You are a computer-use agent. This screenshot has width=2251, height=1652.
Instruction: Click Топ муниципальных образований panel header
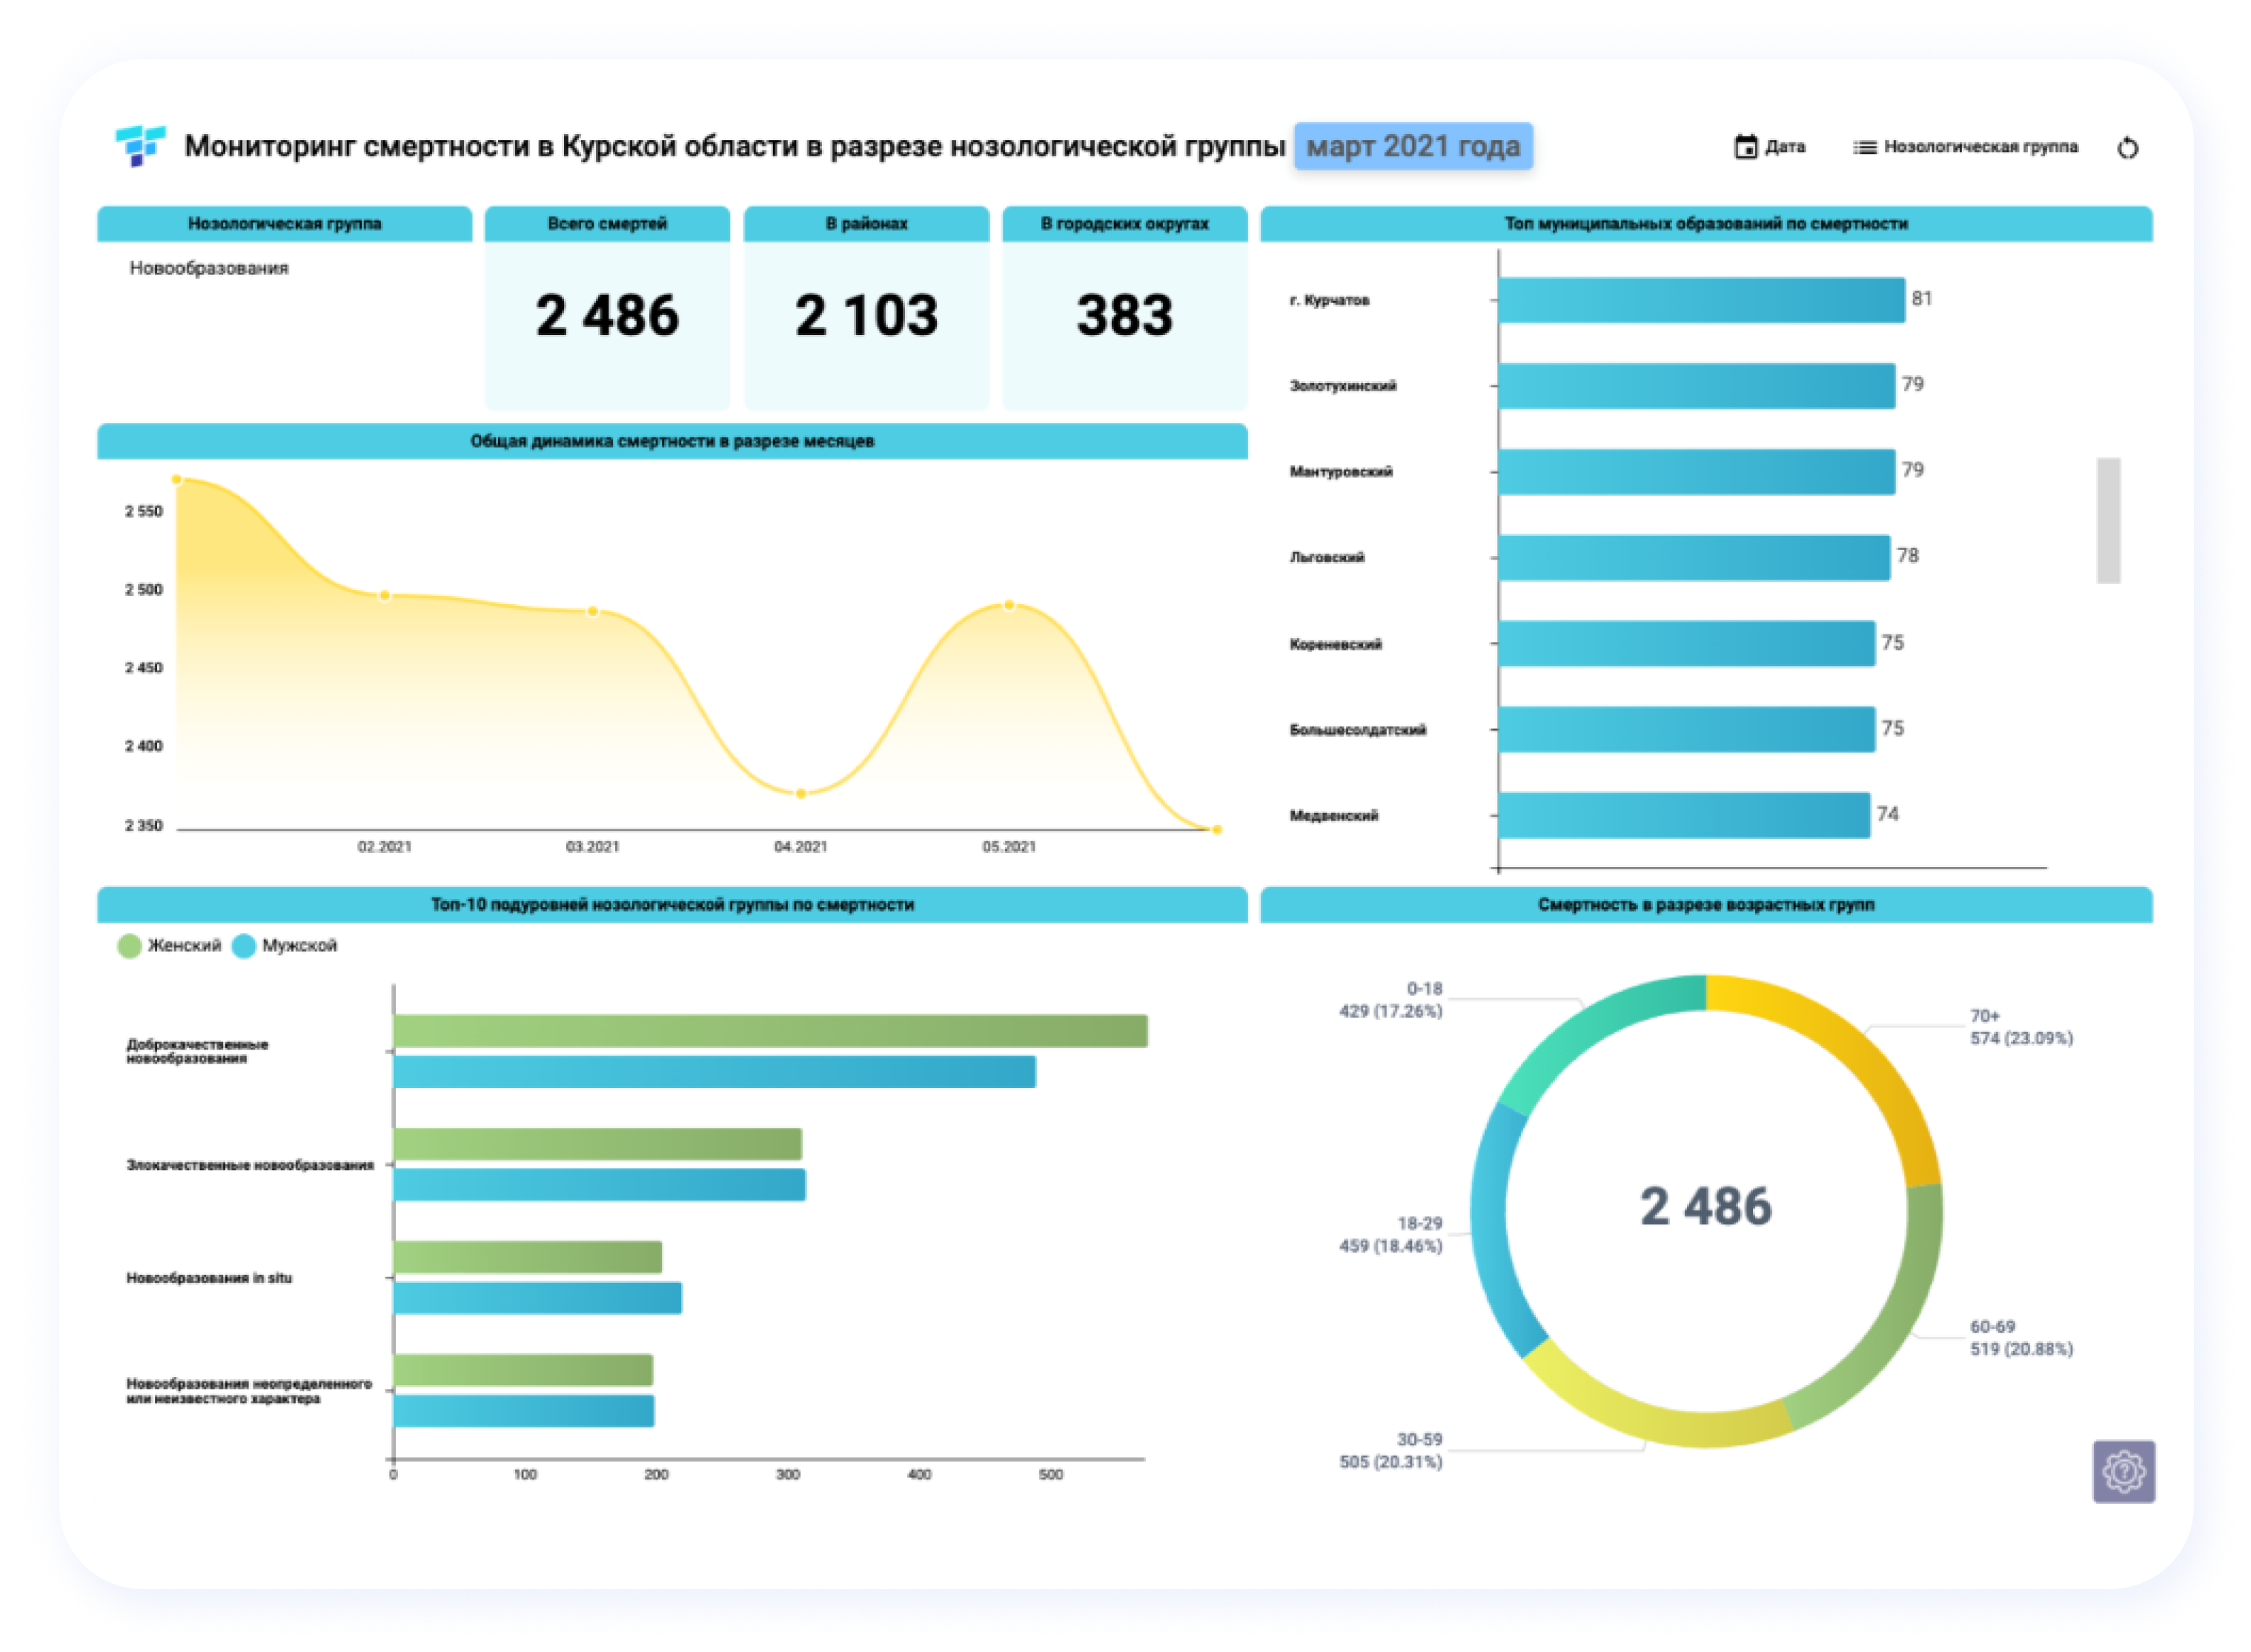tap(1706, 224)
